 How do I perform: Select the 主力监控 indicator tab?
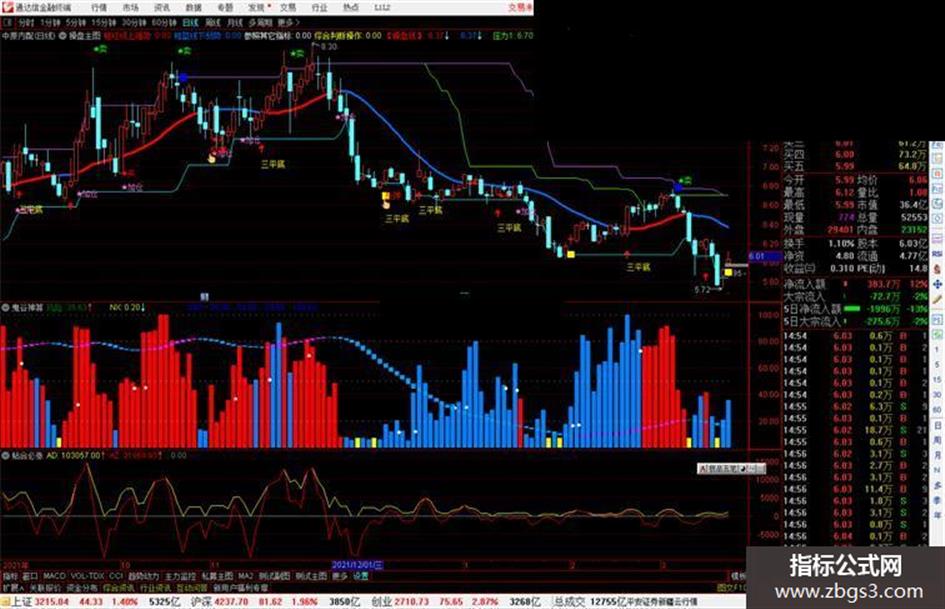tap(180, 576)
